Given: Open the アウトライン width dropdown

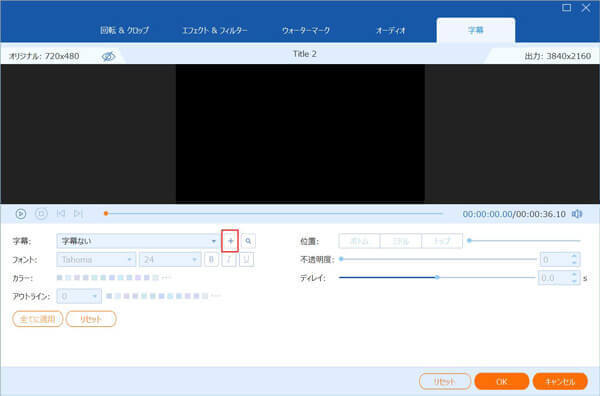Looking at the screenshot, I should pyautogui.click(x=79, y=296).
